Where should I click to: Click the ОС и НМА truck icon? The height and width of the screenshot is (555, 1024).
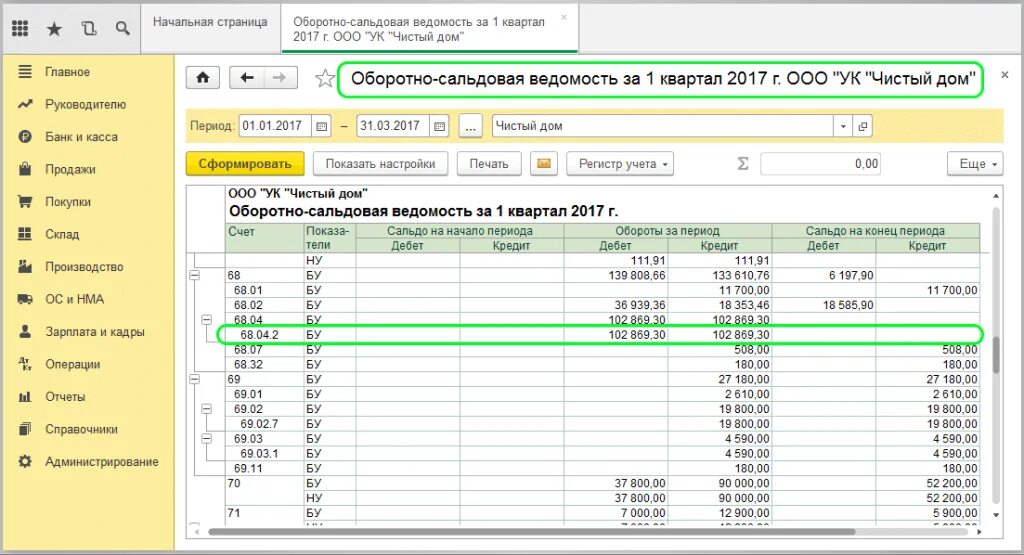(x=25, y=299)
